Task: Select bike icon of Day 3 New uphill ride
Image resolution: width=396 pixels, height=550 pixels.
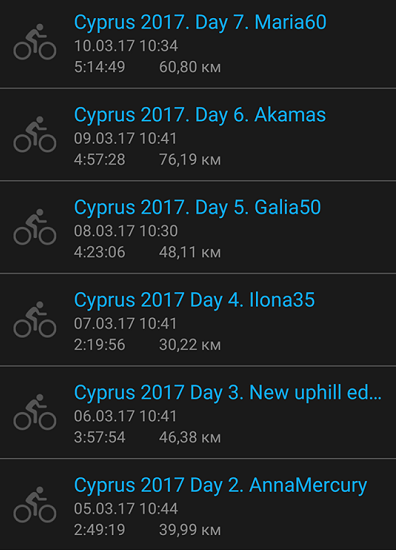Action: click(x=35, y=412)
